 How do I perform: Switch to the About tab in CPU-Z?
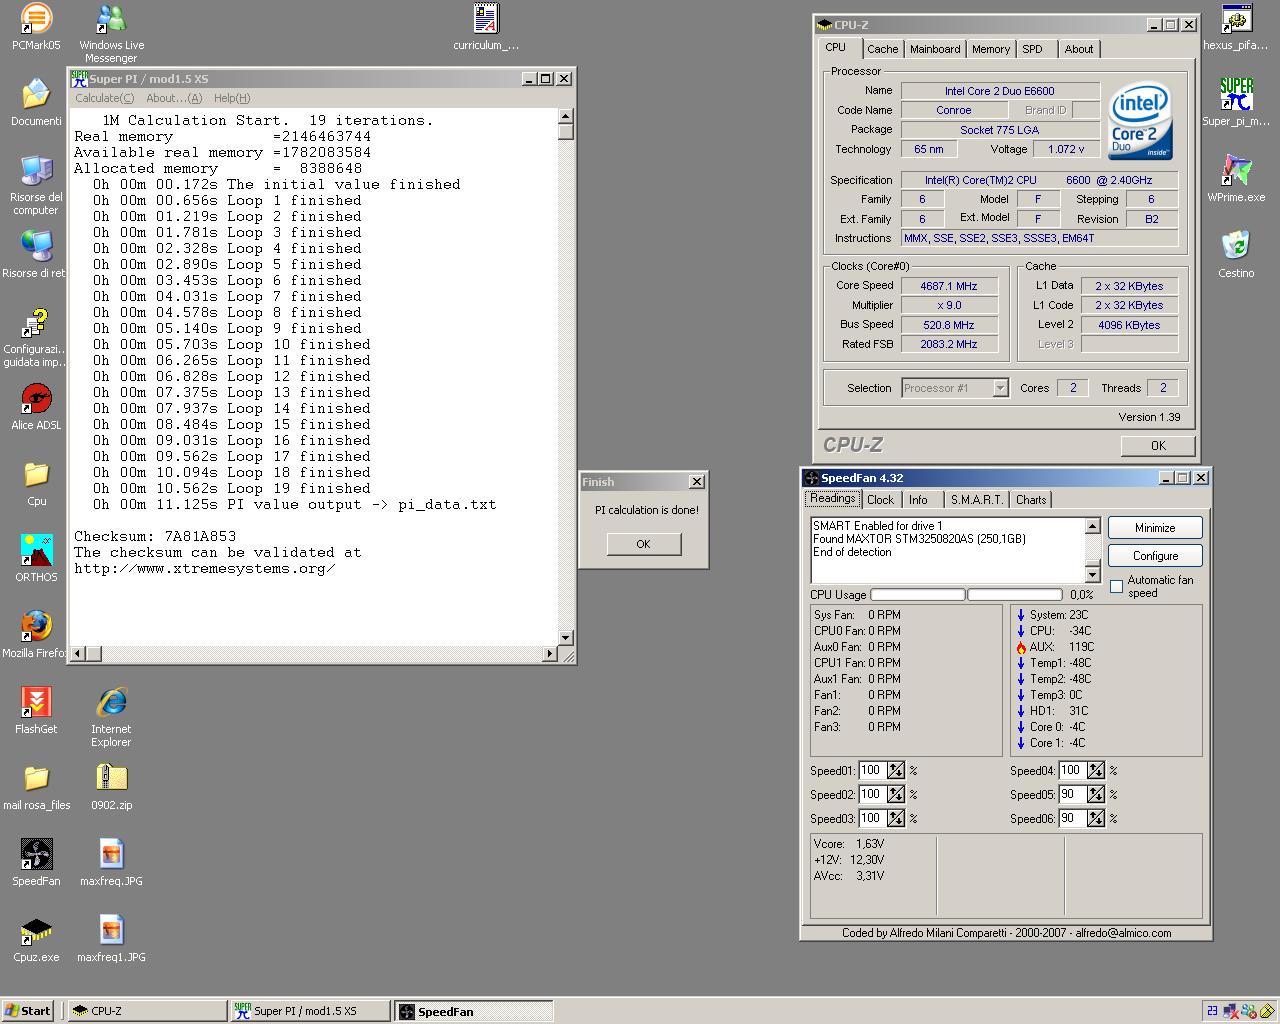[1079, 49]
